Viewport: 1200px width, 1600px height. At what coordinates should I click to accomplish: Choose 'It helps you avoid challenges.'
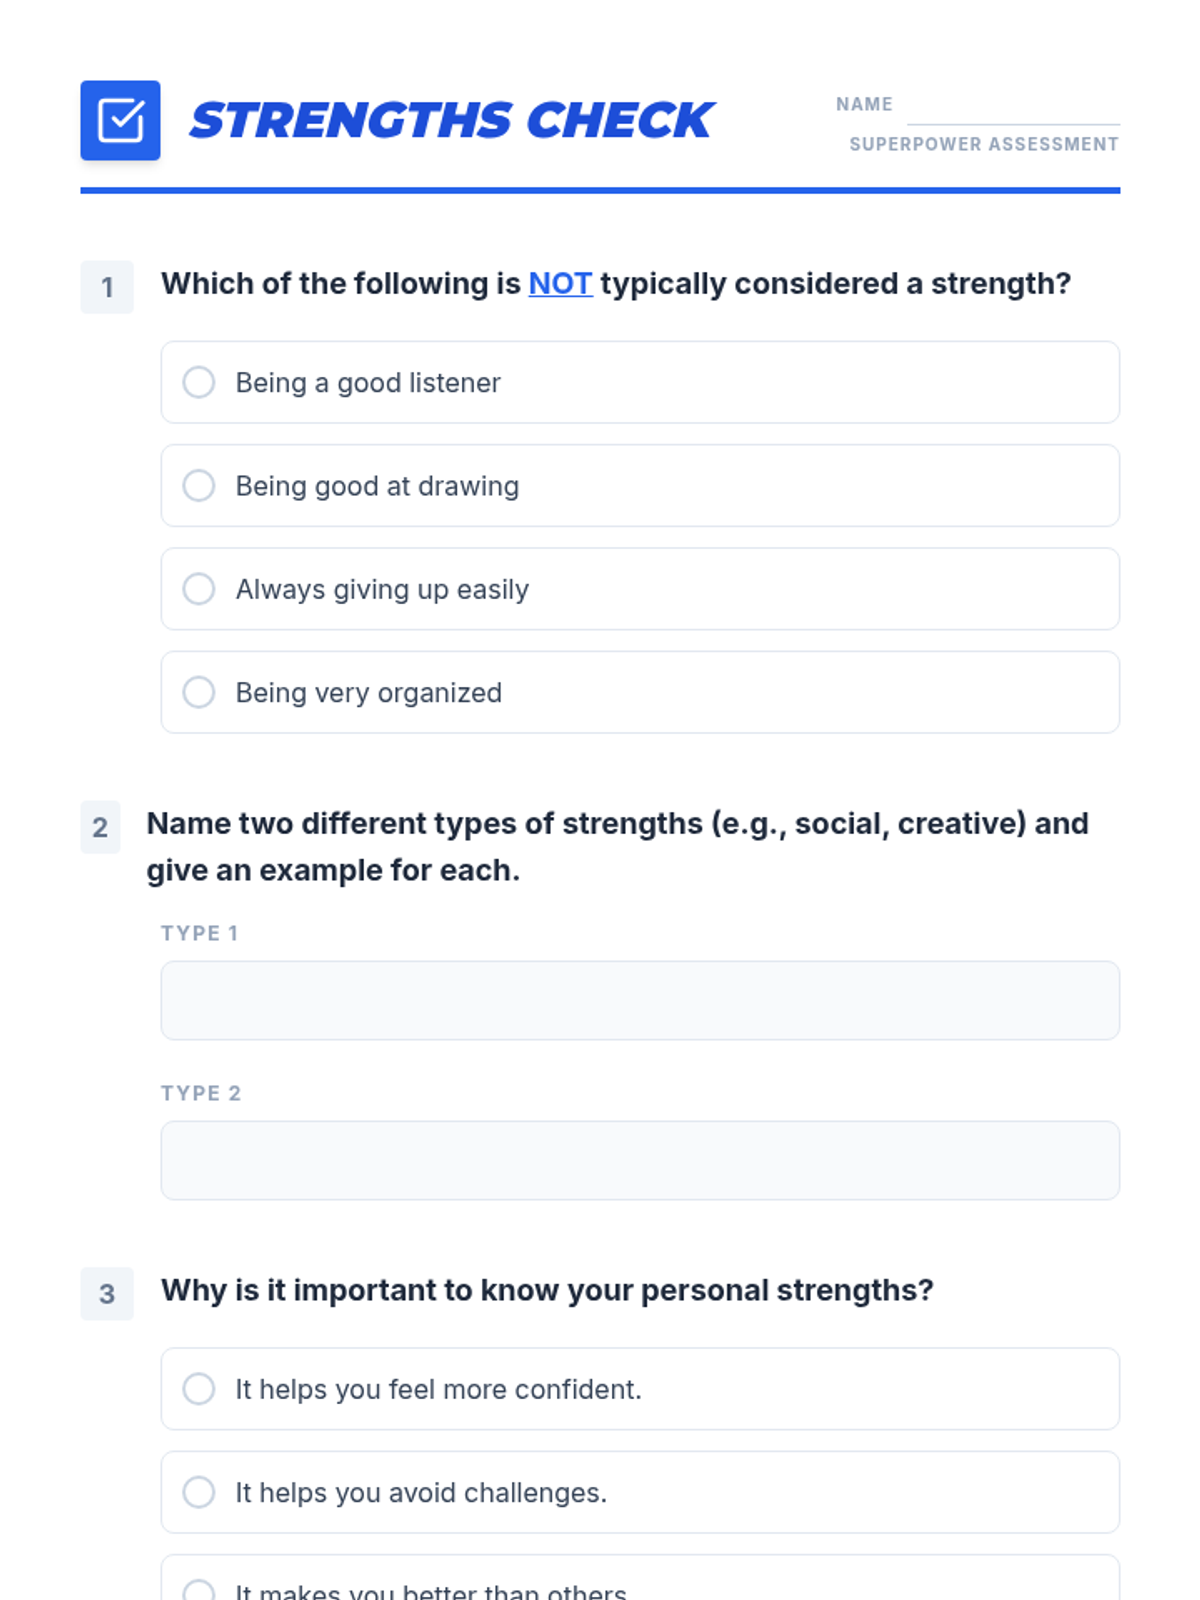pos(199,1492)
